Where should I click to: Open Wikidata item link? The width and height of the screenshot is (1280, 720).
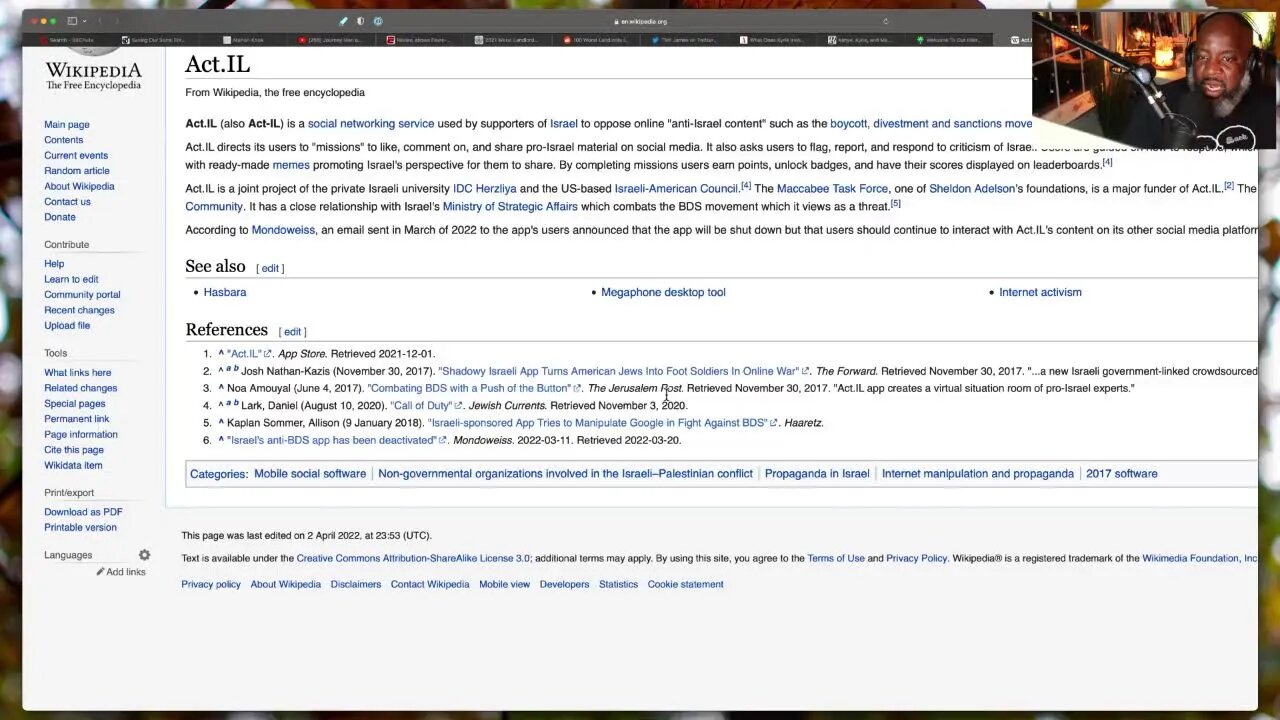point(73,465)
